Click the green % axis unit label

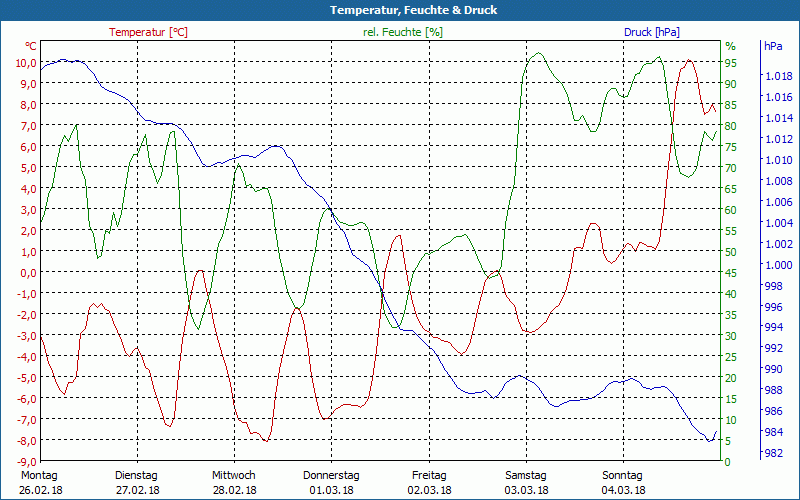tap(730, 46)
